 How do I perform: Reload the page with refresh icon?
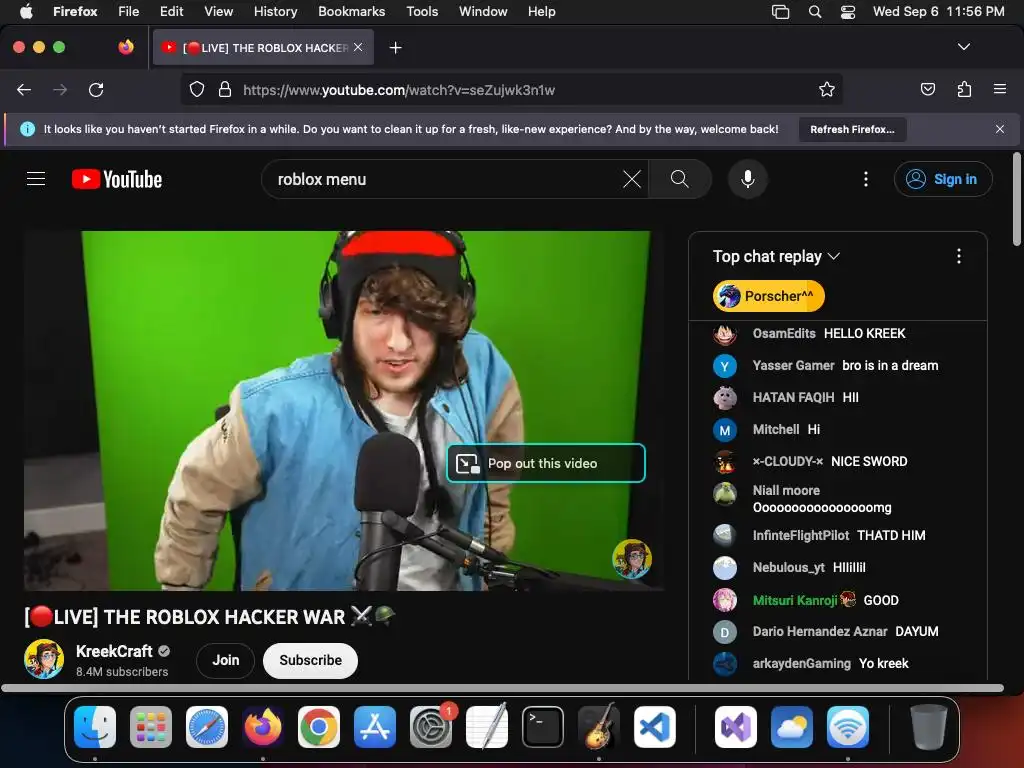(x=96, y=89)
